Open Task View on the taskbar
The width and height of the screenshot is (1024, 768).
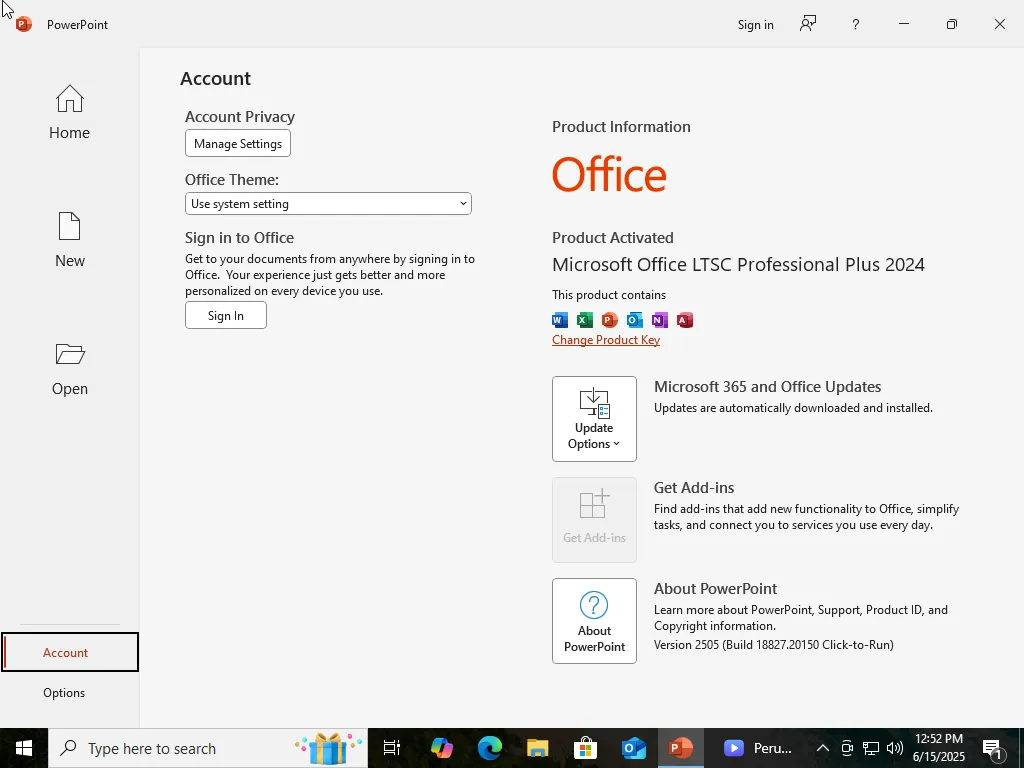(x=392, y=748)
